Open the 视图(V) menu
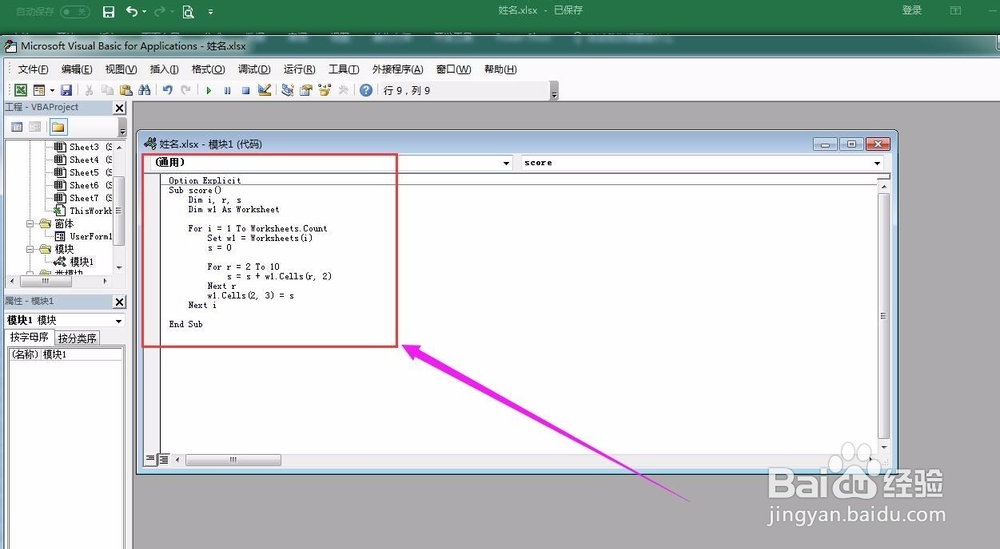The width and height of the screenshot is (1000, 549). [x=121, y=70]
